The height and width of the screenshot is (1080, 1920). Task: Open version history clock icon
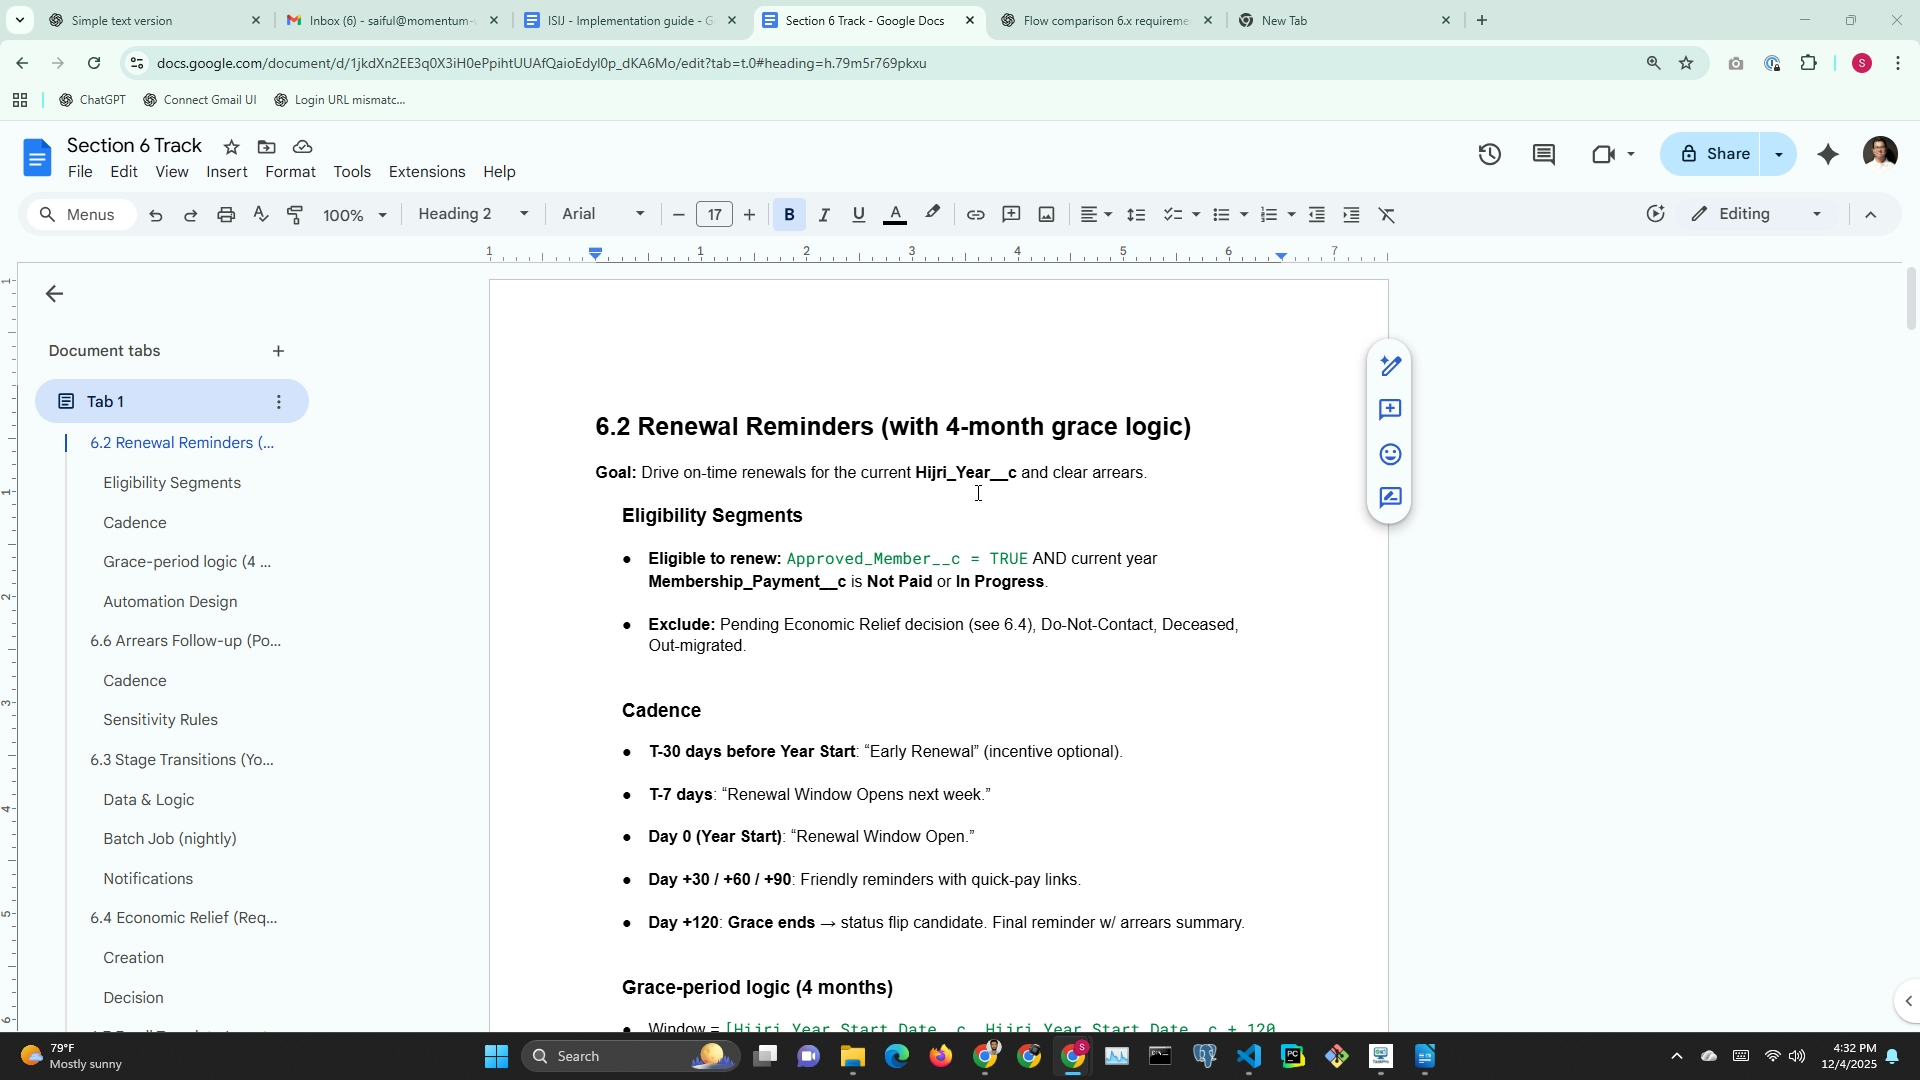pyautogui.click(x=1489, y=154)
